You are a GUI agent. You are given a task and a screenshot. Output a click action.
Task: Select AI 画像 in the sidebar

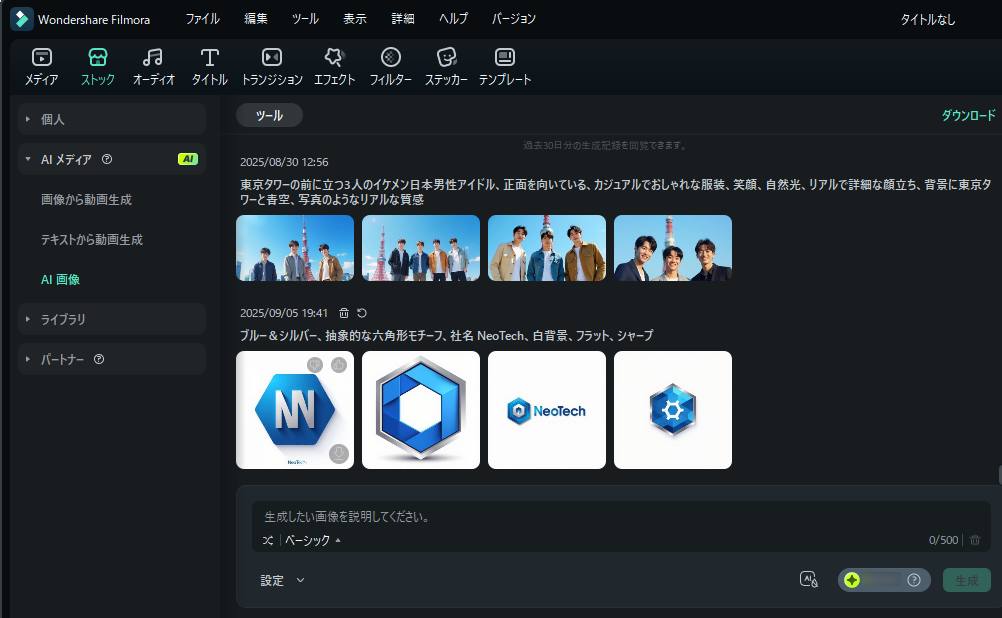[x=60, y=279]
